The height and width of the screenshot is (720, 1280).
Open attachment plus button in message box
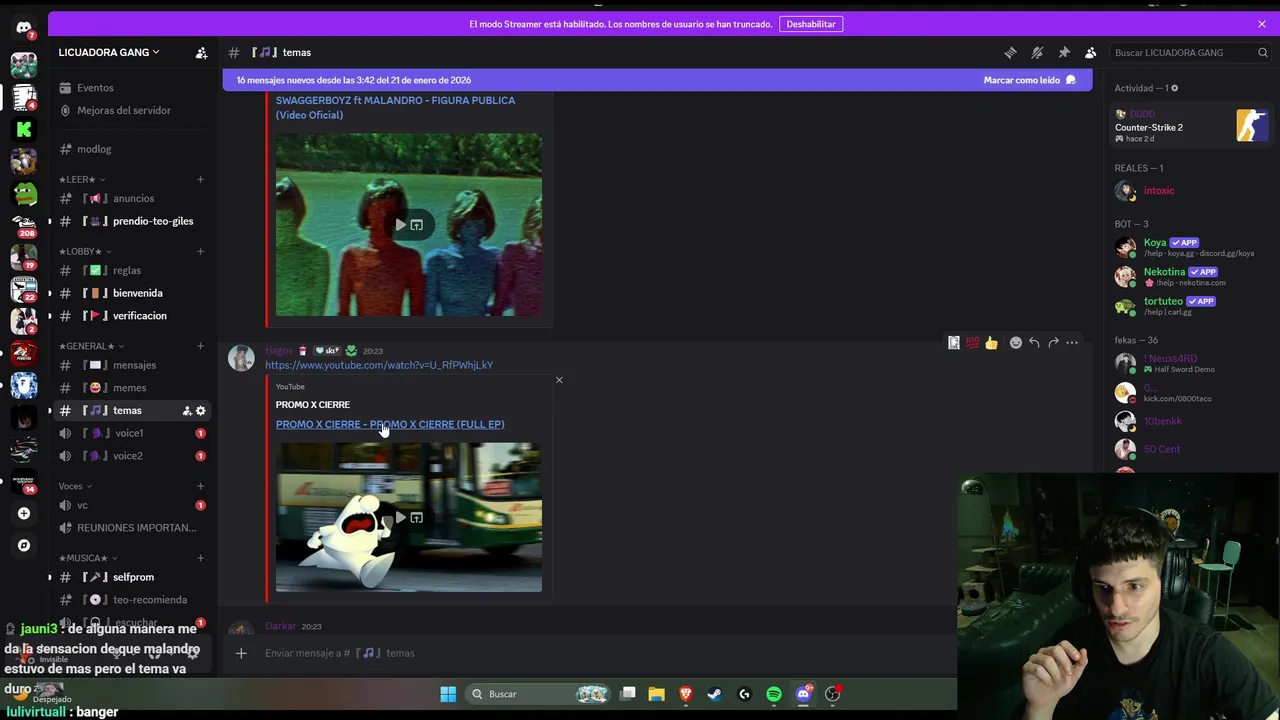click(x=241, y=653)
